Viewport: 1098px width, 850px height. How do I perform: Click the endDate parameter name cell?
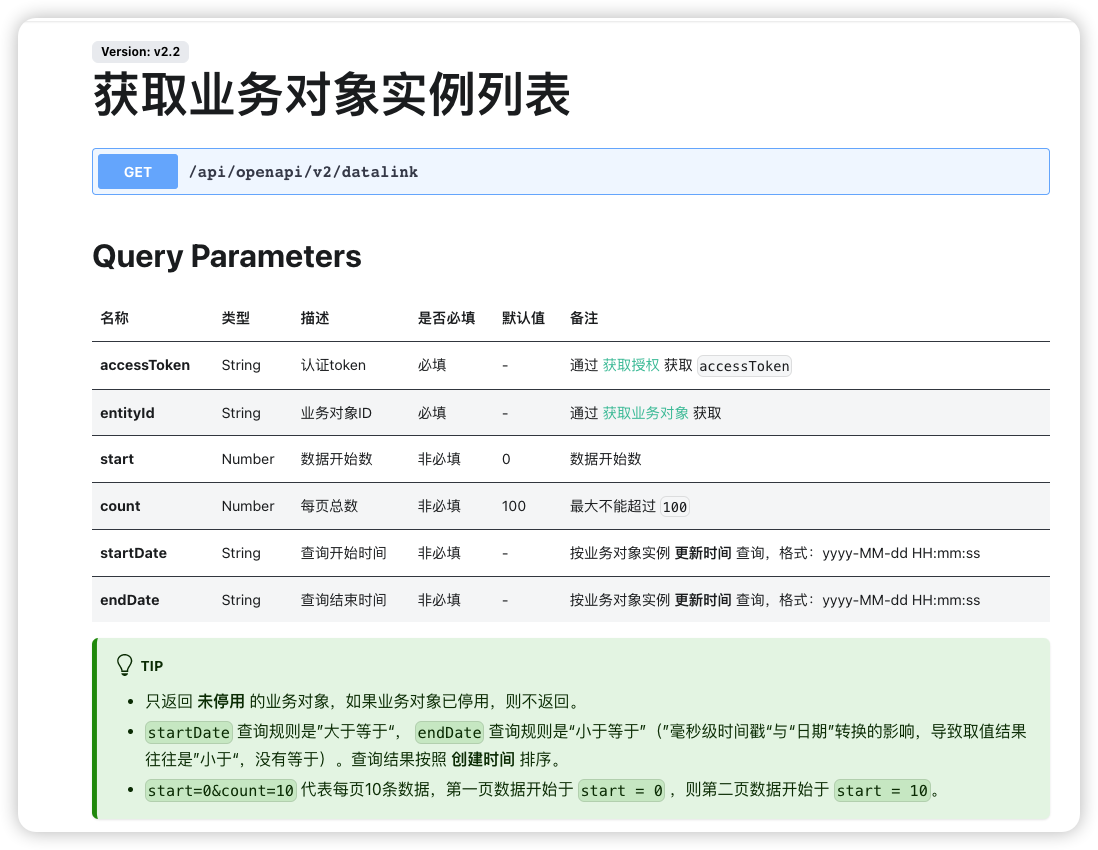coord(130,600)
